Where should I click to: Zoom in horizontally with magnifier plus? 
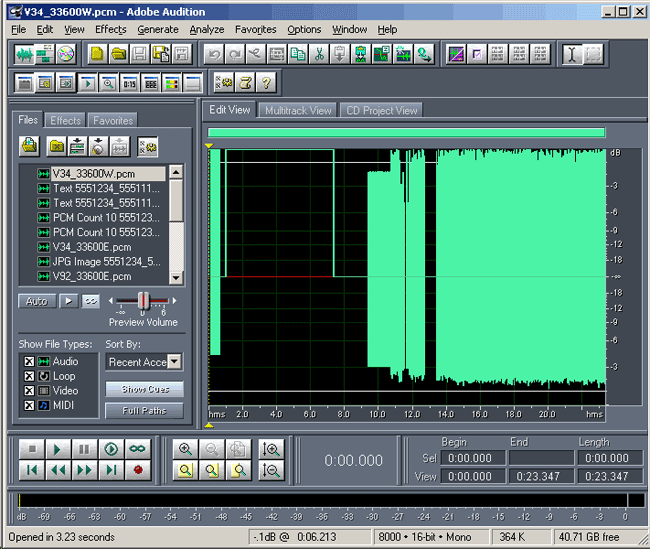(x=185, y=449)
